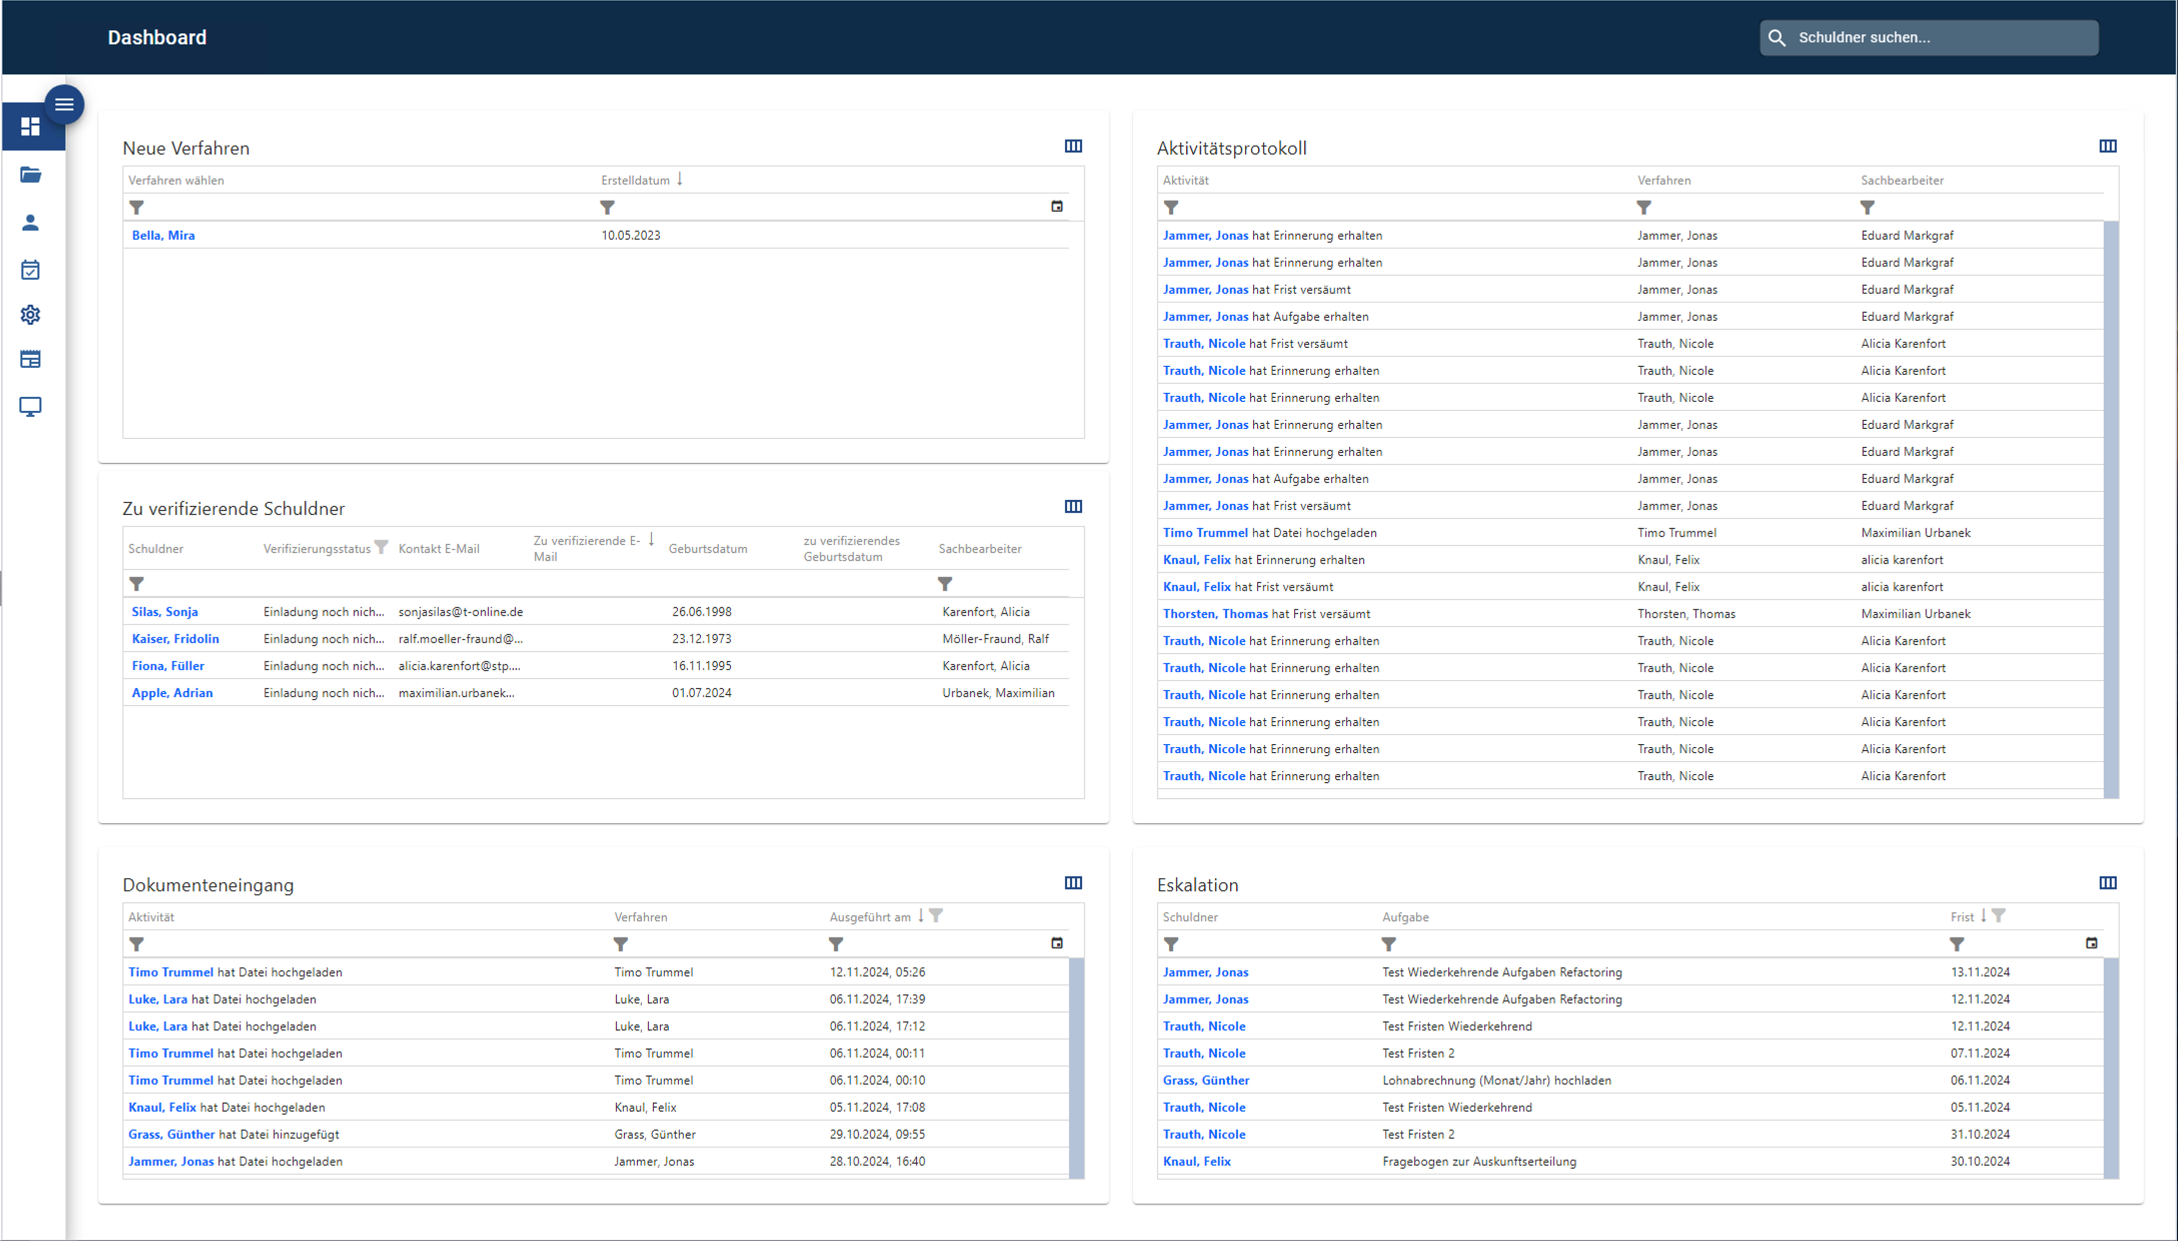Filter Eskalation by Frist row
2178x1241 pixels.
tap(1957, 944)
